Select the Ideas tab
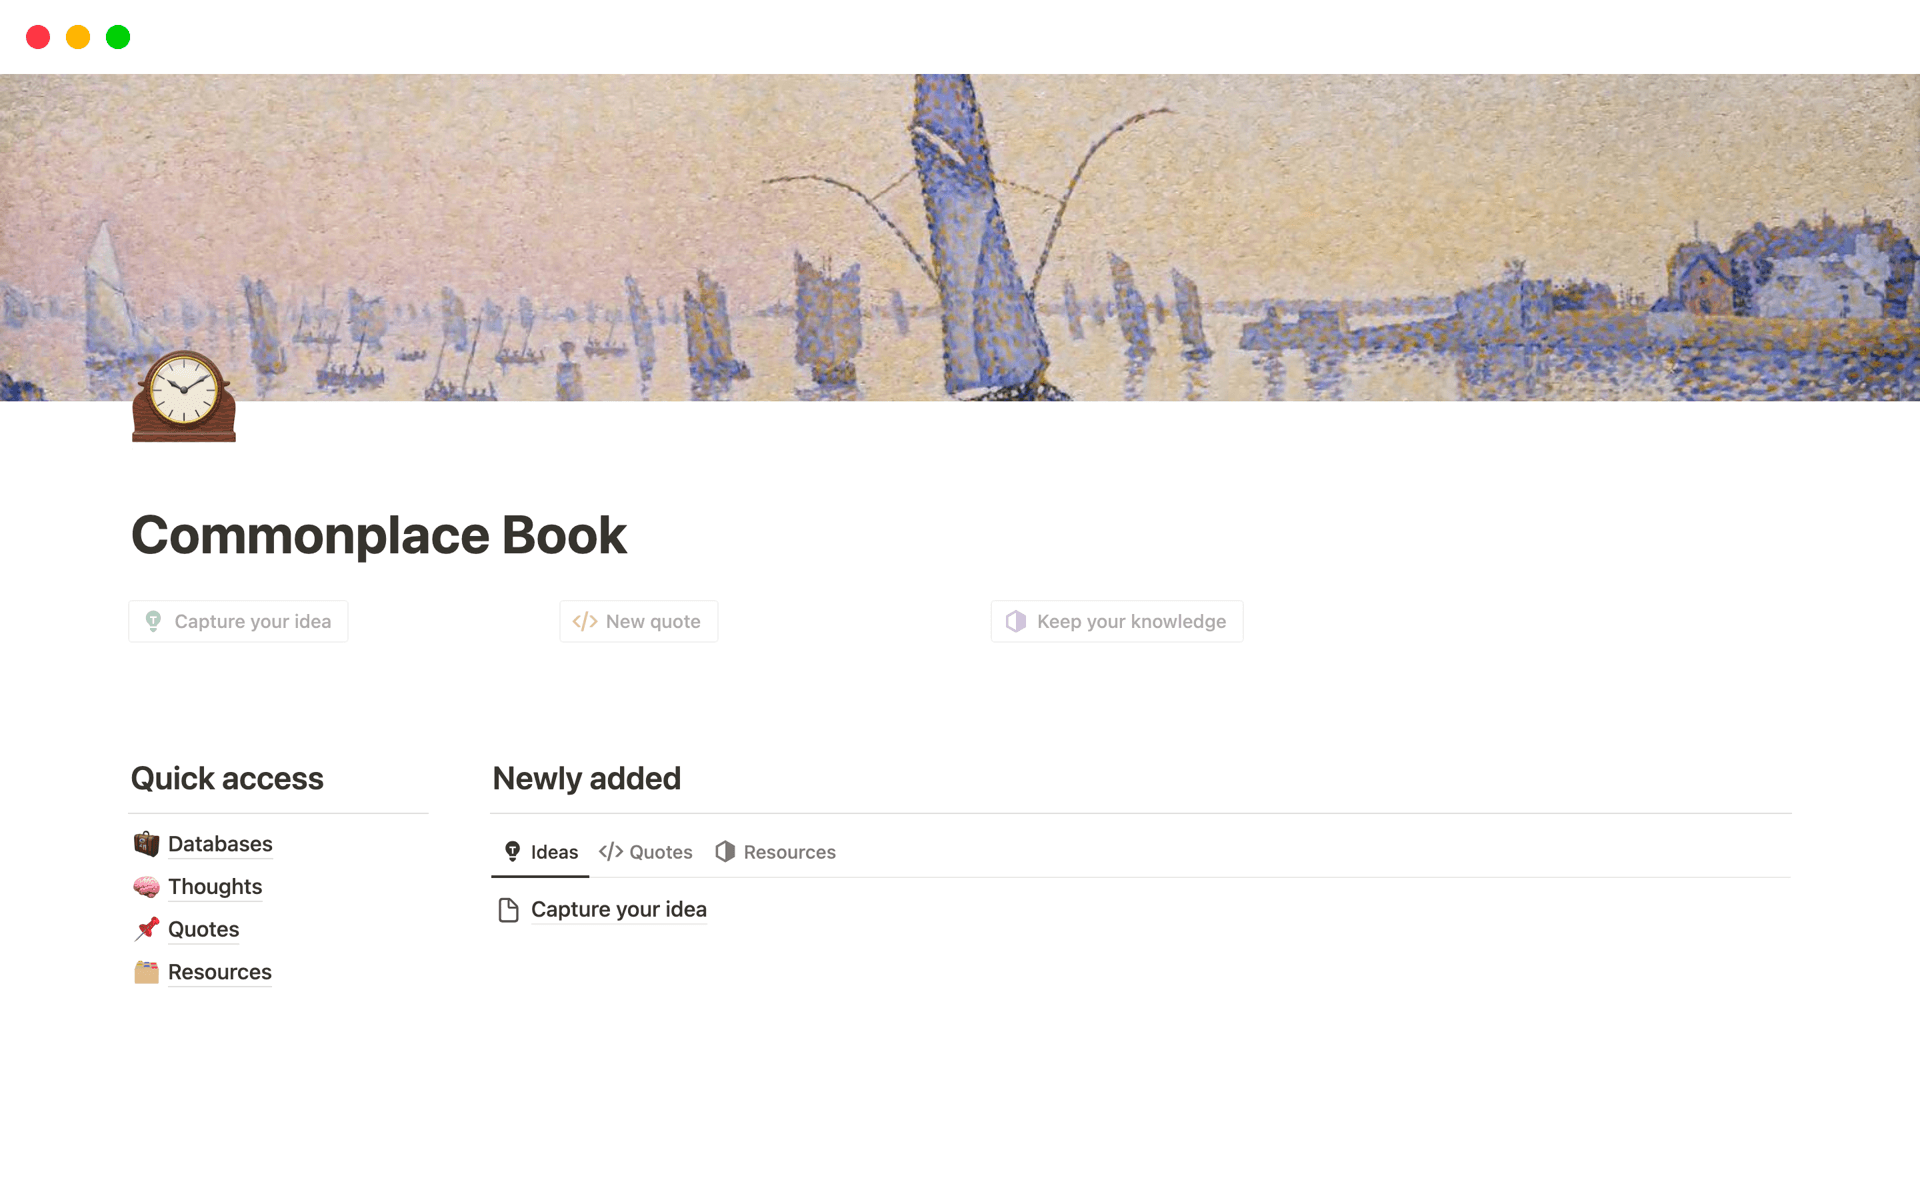1920x1200 pixels. [x=553, y=851]
